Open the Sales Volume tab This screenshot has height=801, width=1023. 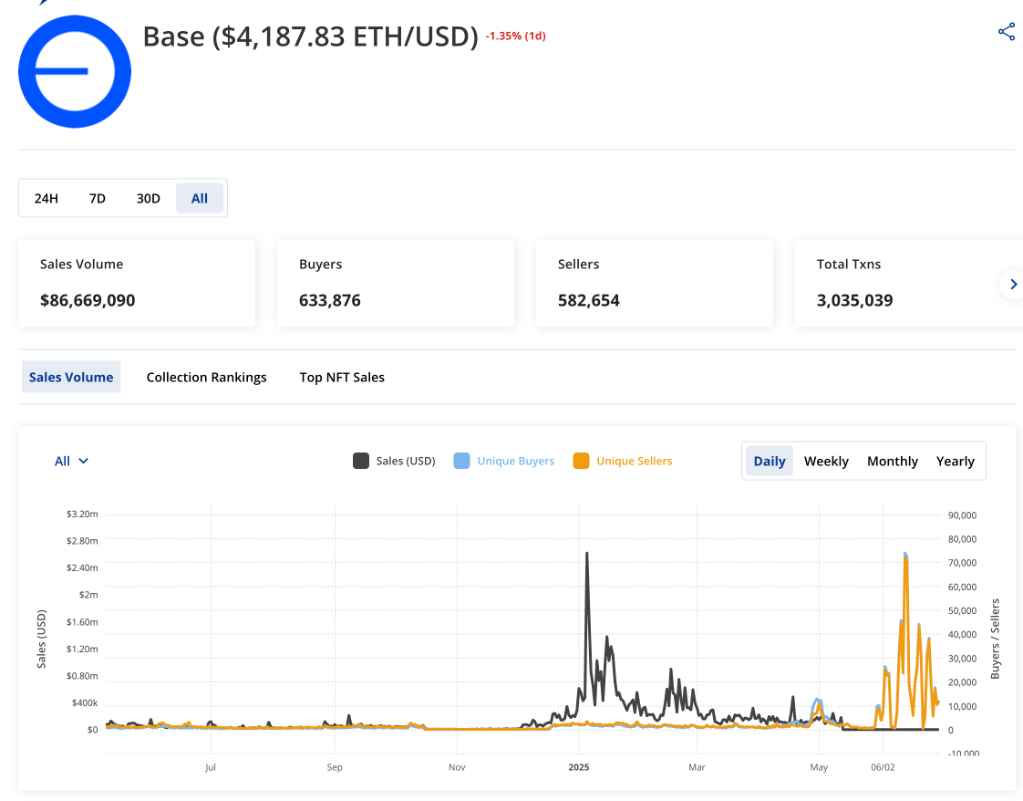click(71, 377)
